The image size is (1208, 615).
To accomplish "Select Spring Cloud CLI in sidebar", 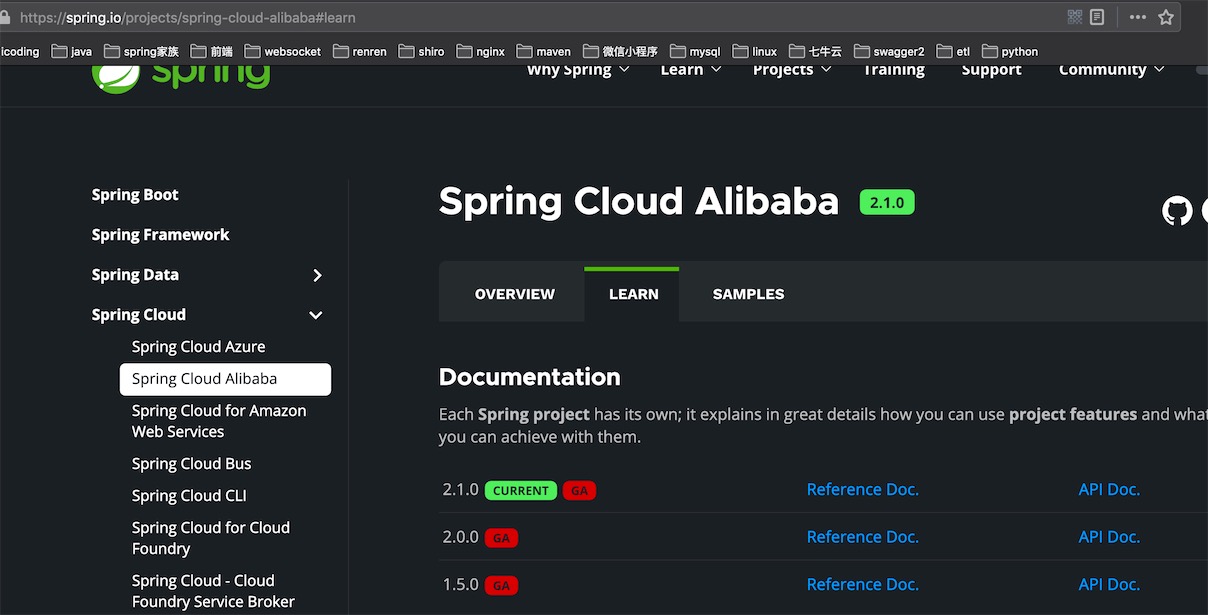I will (x=189, y=496).
